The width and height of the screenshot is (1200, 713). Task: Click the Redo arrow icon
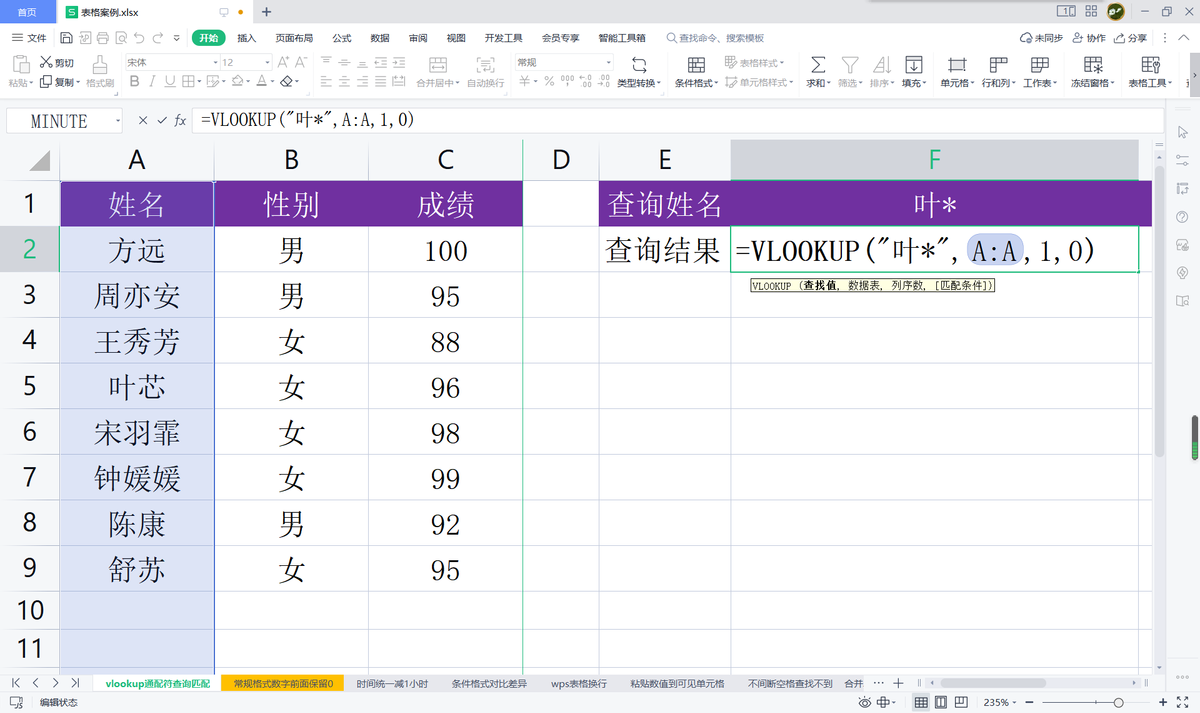[x=158, y=38]
